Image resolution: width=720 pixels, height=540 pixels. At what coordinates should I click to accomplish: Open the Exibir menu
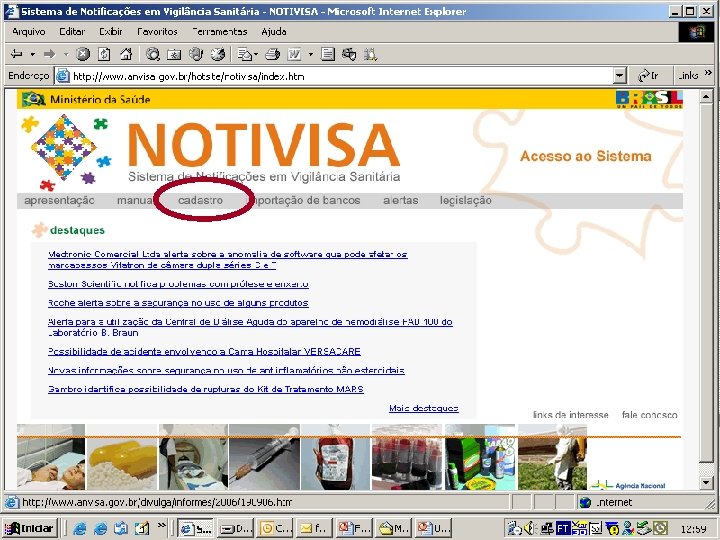pyautogui.click(x=111, y=32)
